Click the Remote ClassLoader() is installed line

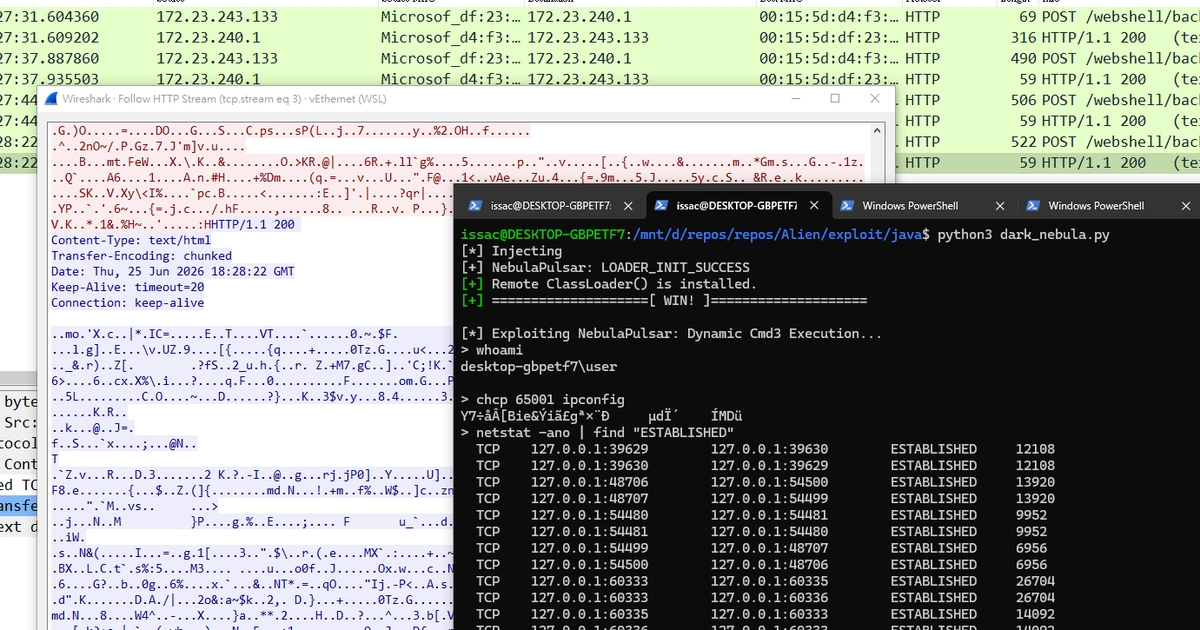tap(609, 284)
